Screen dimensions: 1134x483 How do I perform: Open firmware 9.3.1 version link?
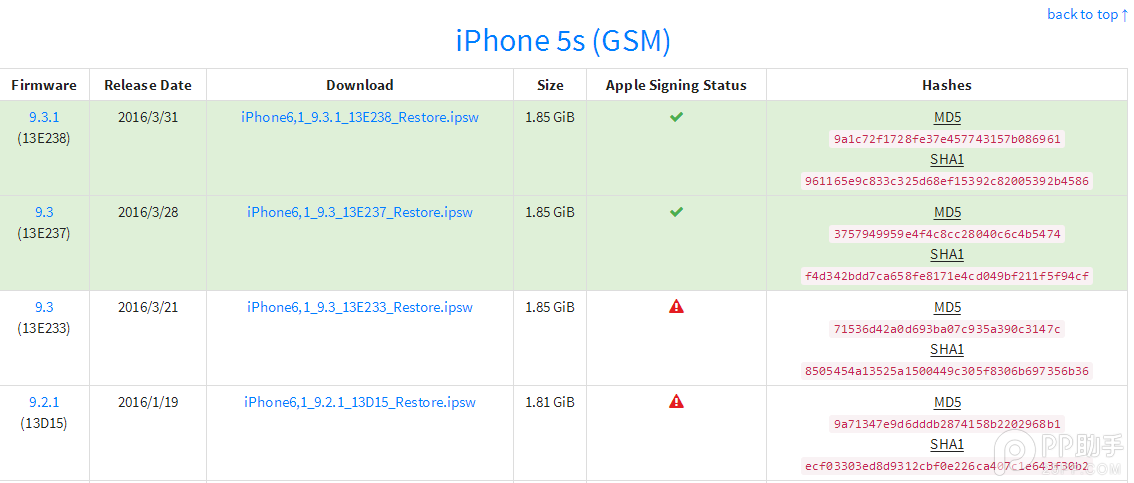point(44,117)
